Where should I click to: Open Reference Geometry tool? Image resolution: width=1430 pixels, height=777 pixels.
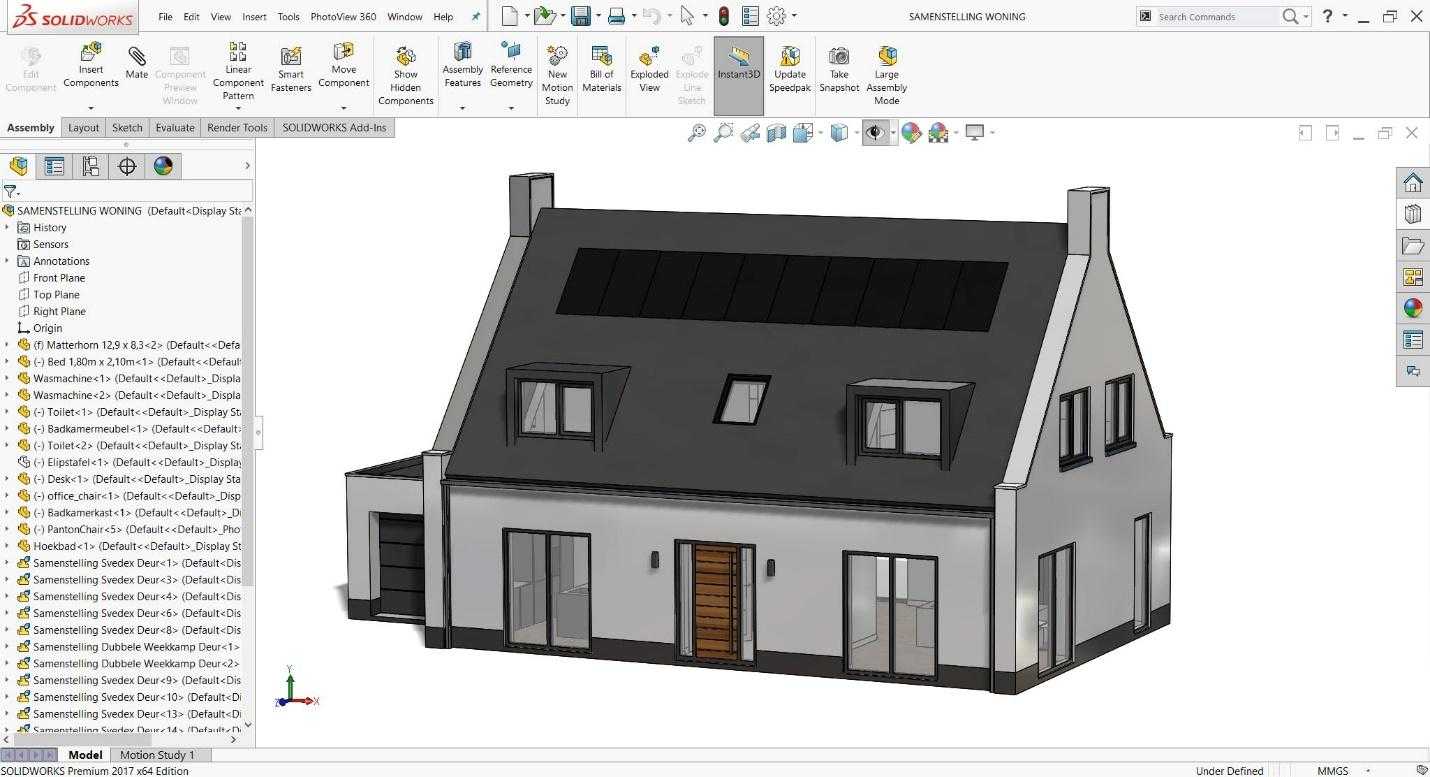511,66
